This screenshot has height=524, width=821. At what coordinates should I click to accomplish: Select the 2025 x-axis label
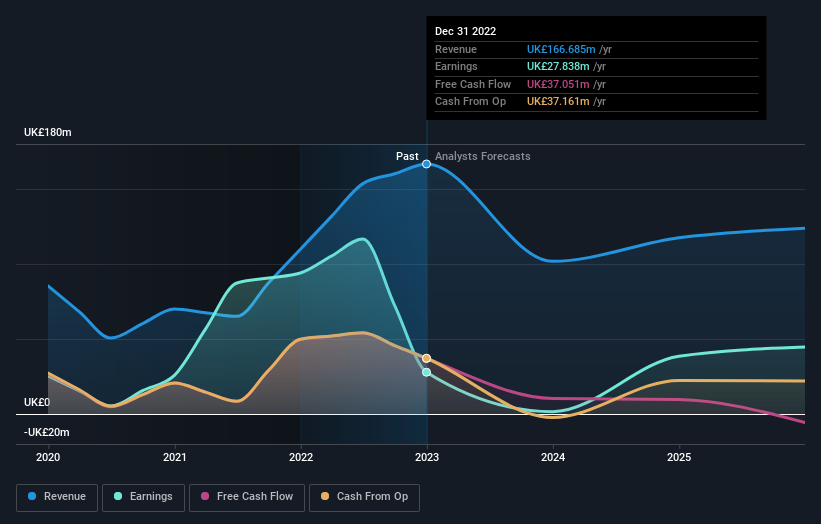[x=679, y=457]
